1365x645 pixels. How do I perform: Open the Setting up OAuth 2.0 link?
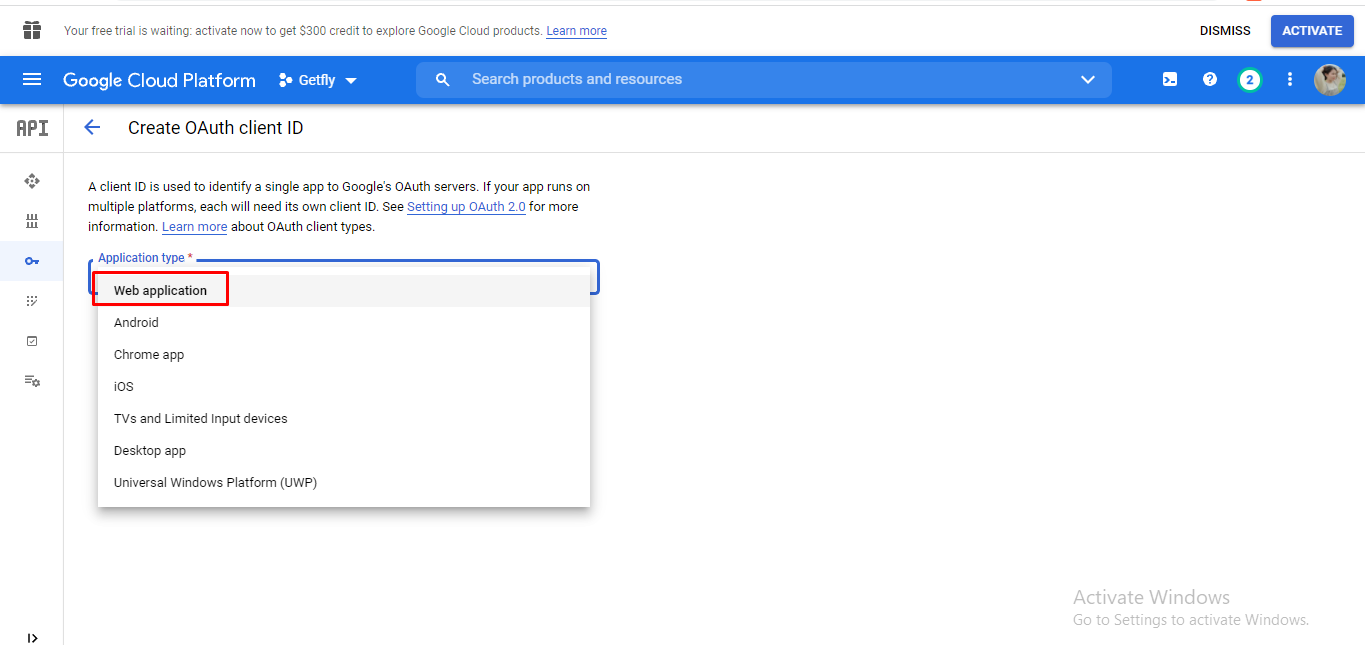coord(466,207)
